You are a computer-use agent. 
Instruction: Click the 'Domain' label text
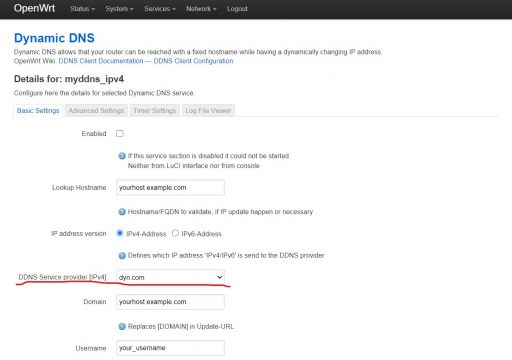click(x=95, y=302)
